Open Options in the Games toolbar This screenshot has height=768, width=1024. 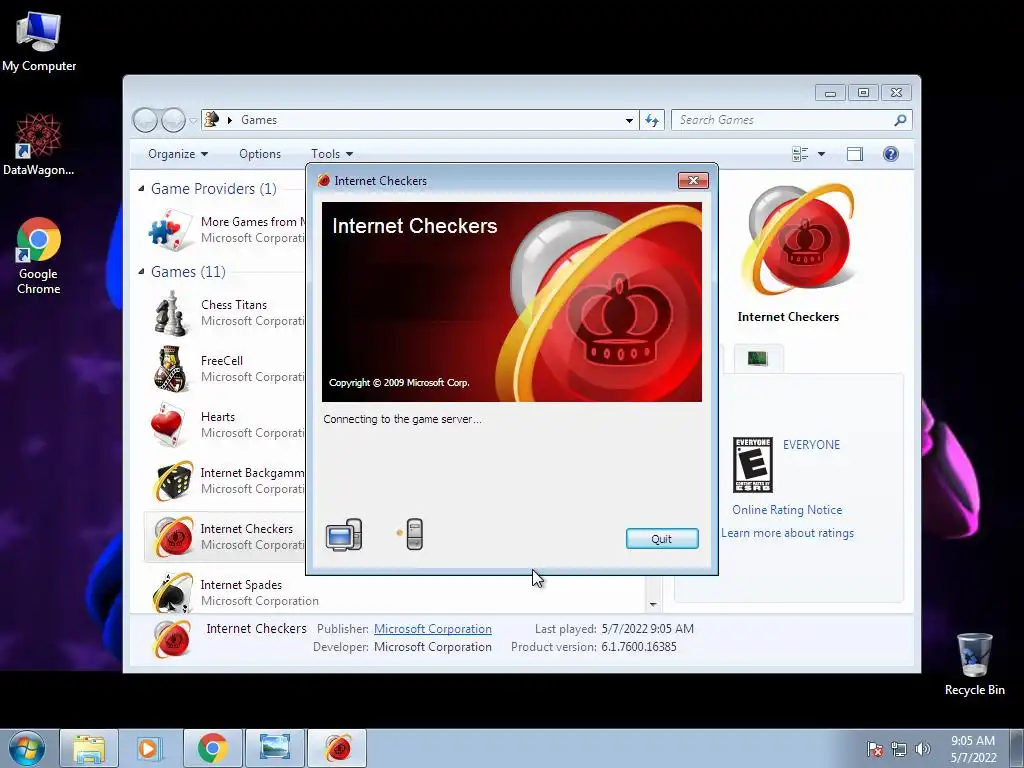pos(260,154)
